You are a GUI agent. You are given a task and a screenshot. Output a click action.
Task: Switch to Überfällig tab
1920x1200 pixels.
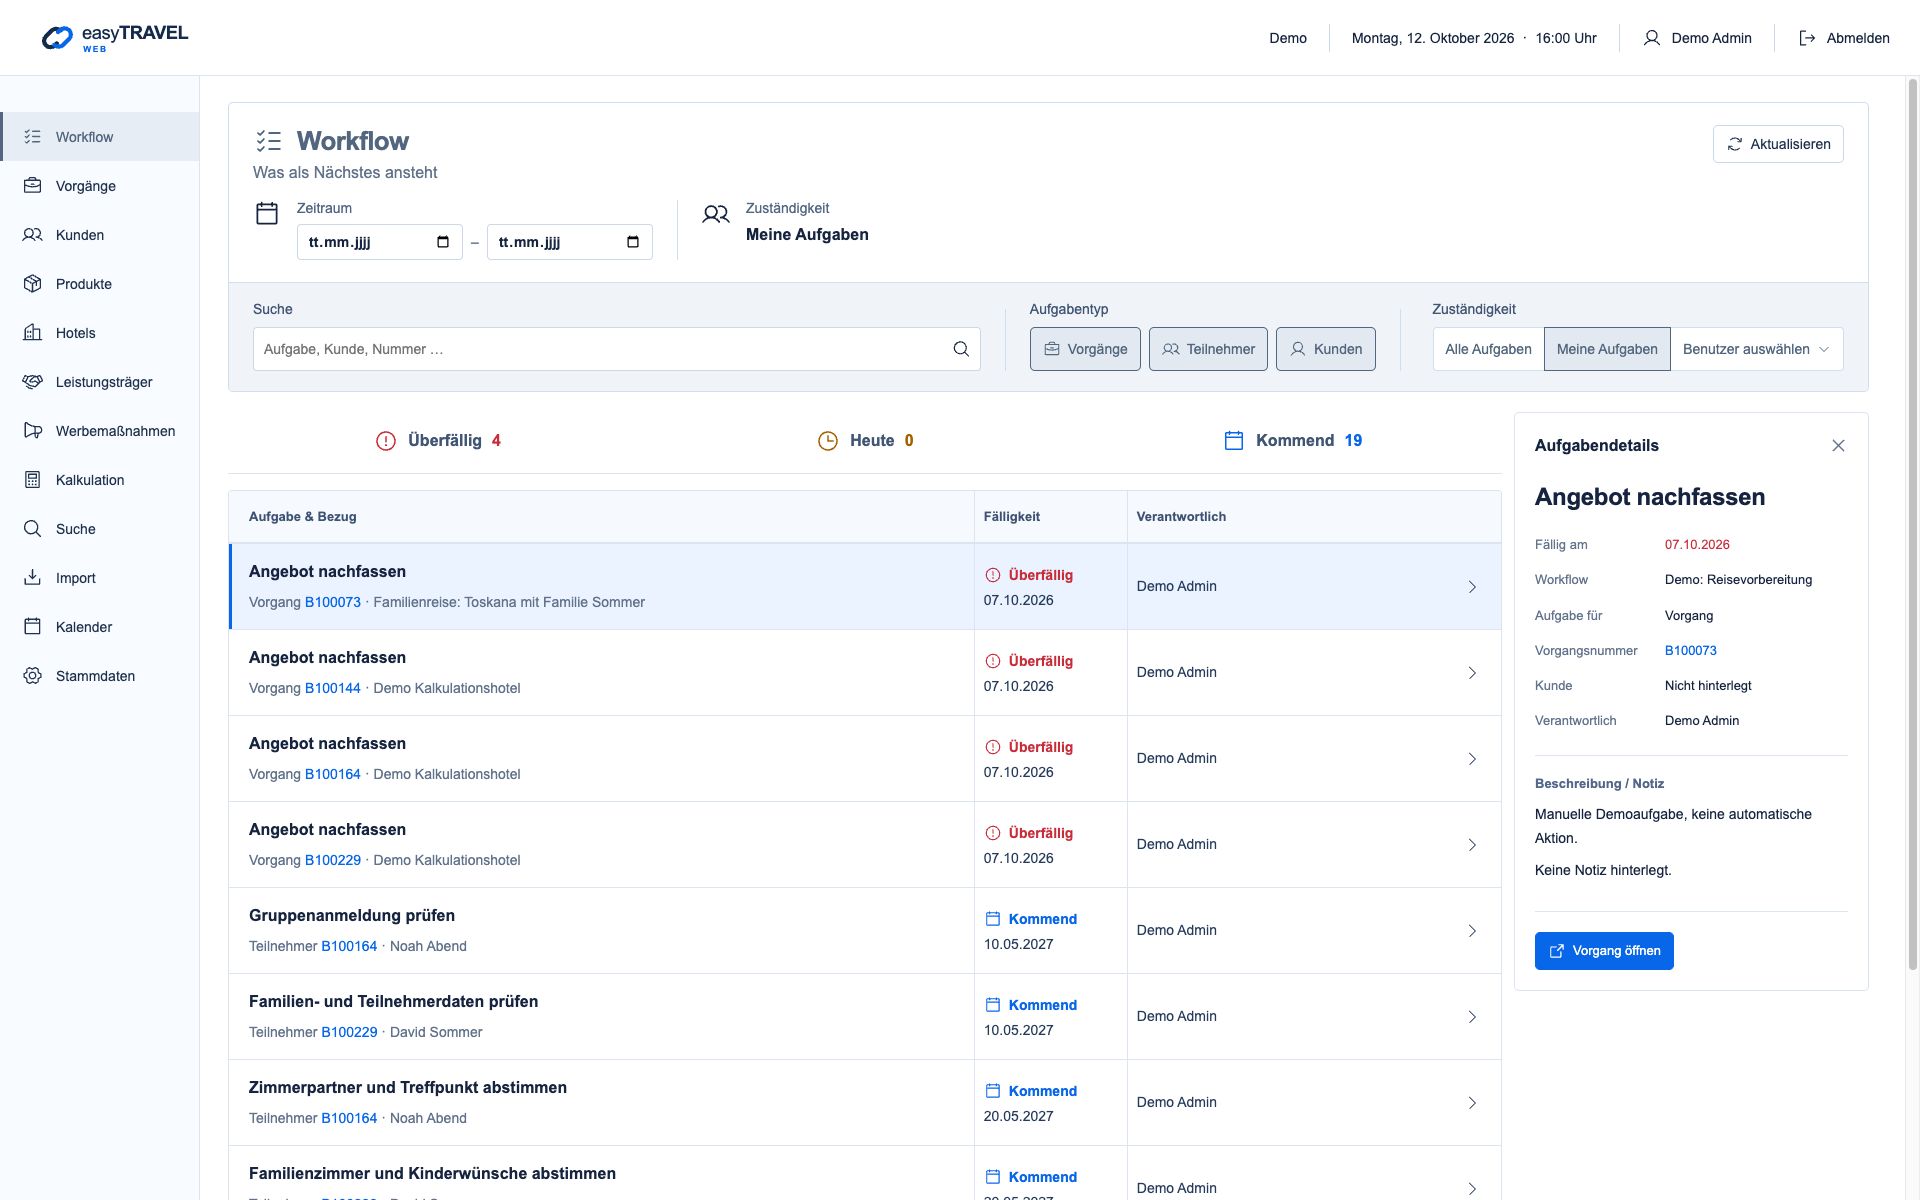438,441
